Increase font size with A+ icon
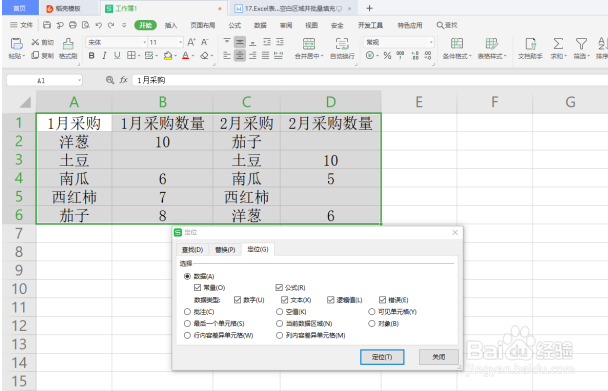 [x=191, y=42]
